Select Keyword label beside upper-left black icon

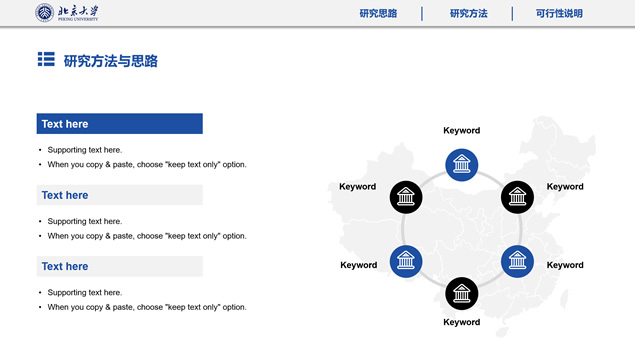tap(358, 187)
